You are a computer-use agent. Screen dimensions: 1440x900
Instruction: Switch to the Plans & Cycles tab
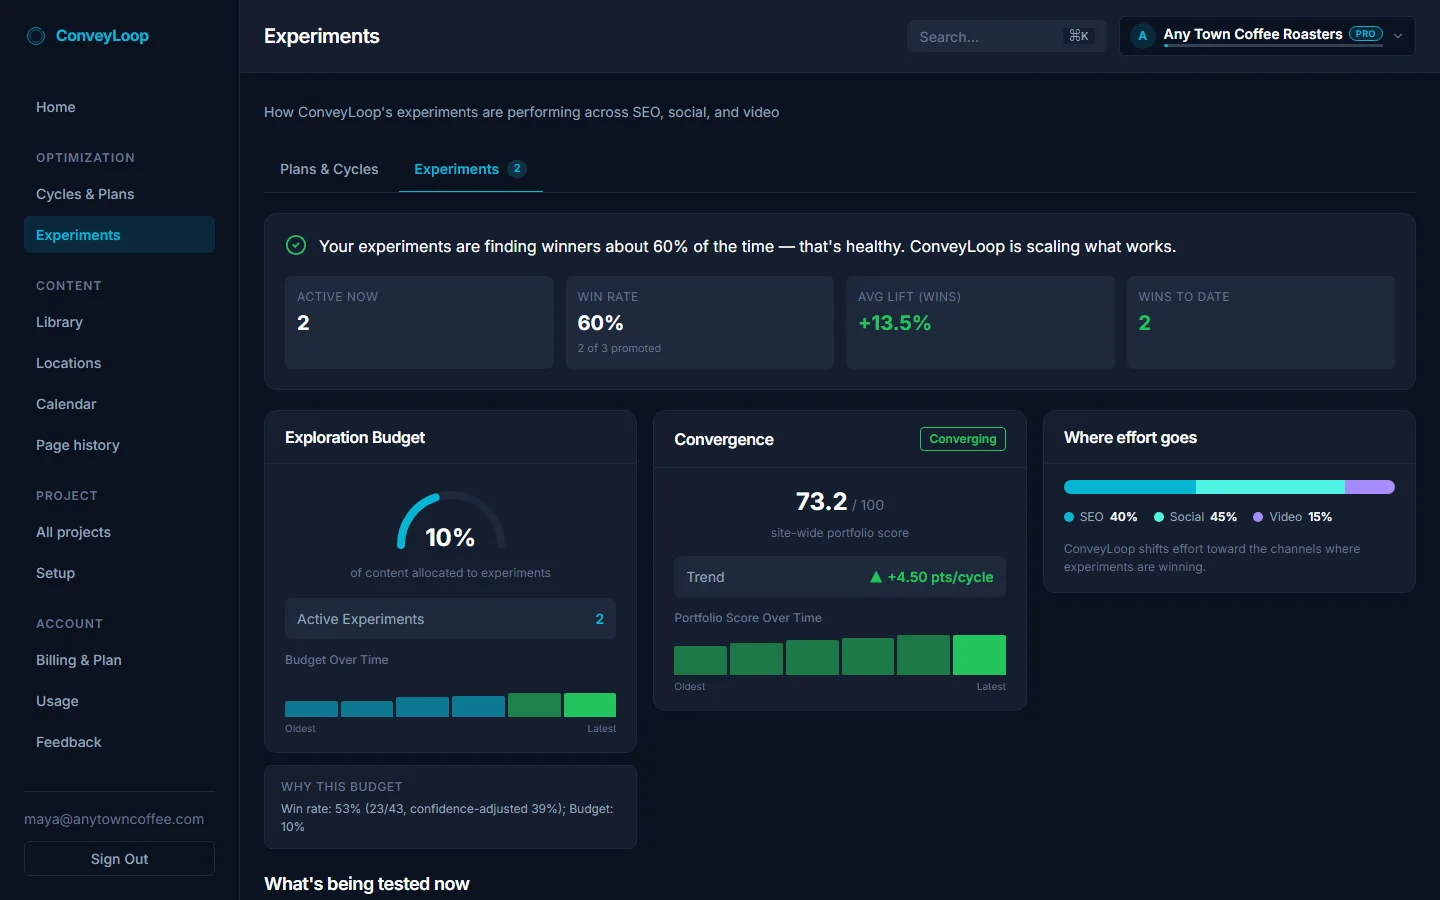(329, 169)
